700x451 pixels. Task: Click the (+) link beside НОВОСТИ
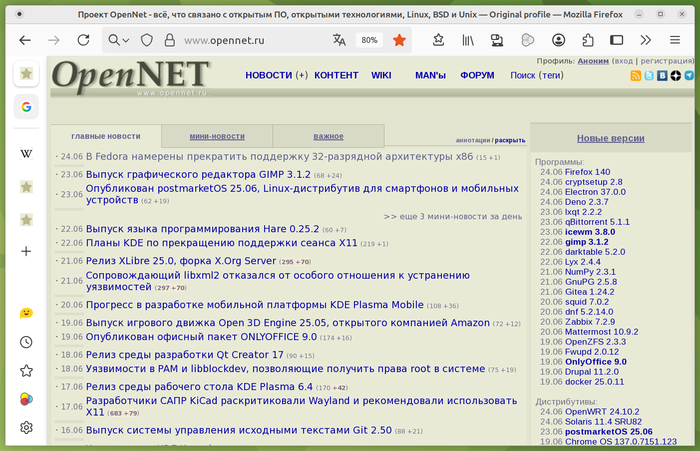302,75
